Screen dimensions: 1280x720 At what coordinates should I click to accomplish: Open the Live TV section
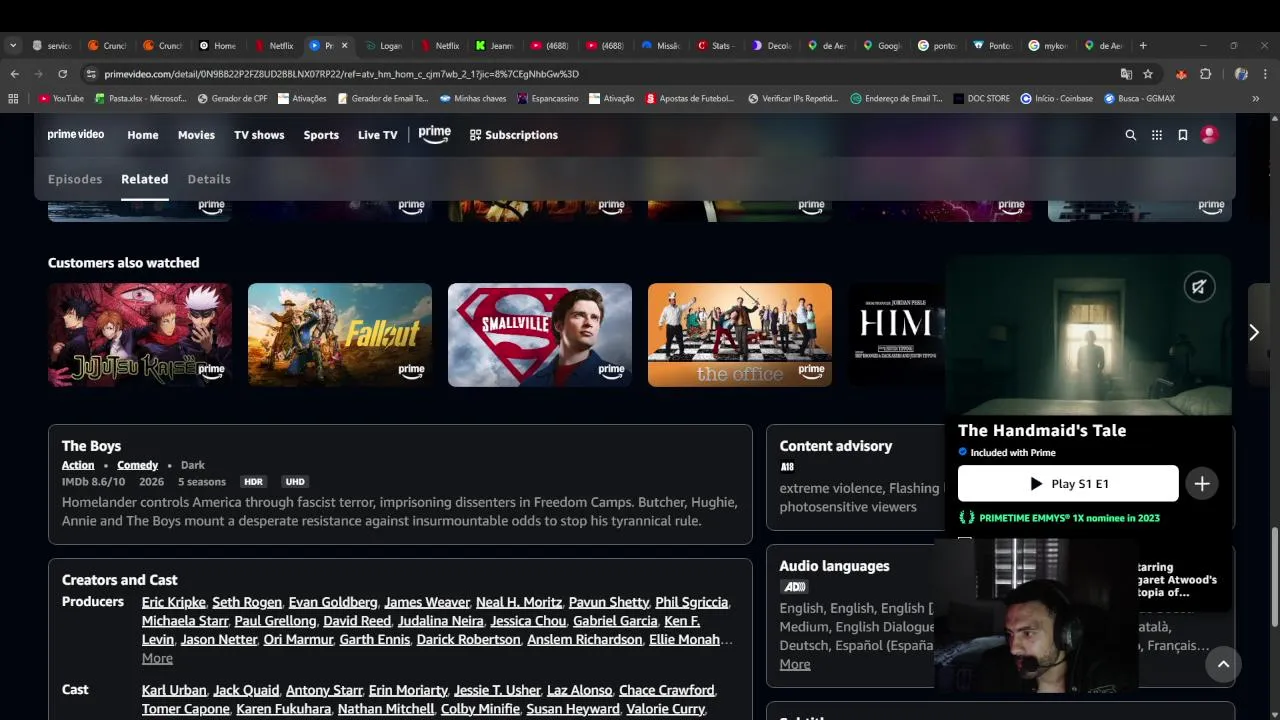[x=377, y=135]
